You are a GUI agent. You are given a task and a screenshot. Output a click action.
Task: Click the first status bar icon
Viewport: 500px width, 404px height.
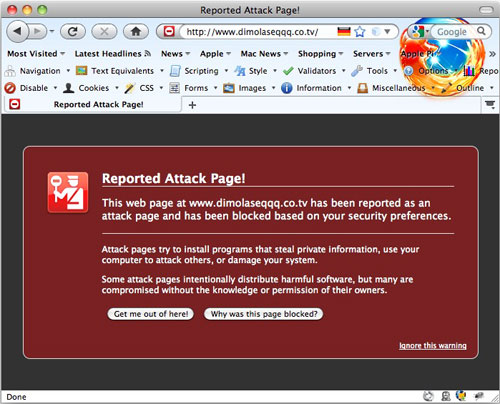(428, 396)
